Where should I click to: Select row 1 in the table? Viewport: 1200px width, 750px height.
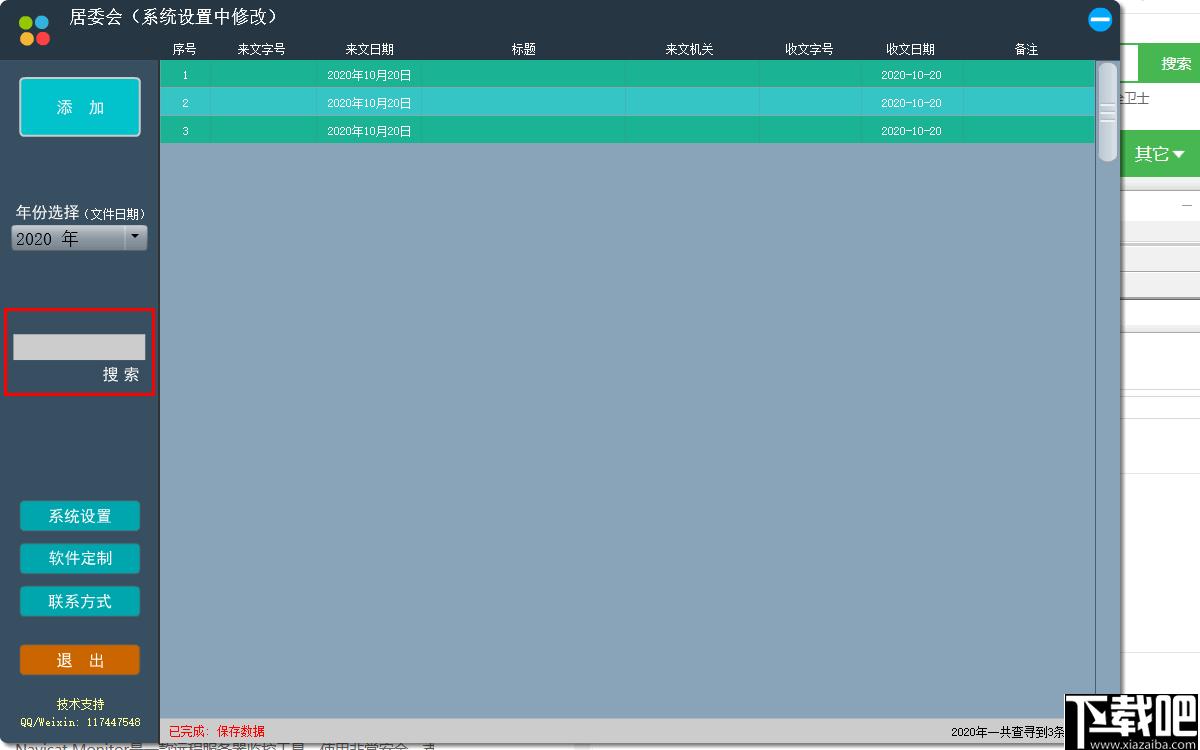(627, 75)
